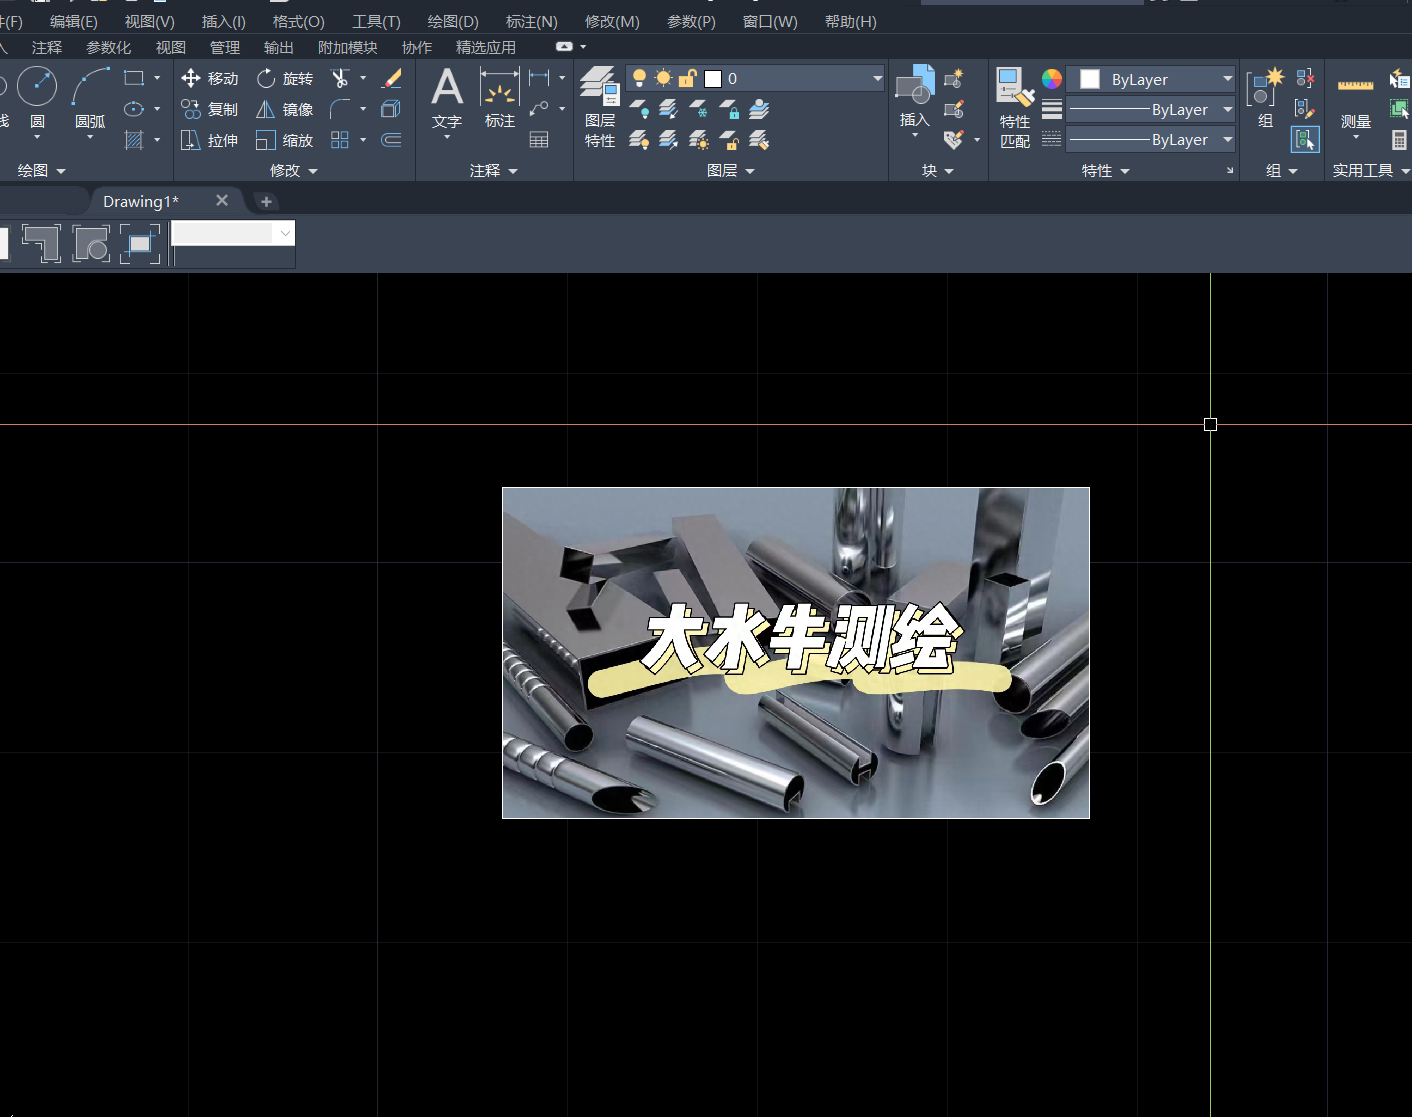Open the Draw (绘图(D)) menu
Image resolution: width=1412 pixels, height=1117 pixels.
pyautogui.click(x=452, y=21)
